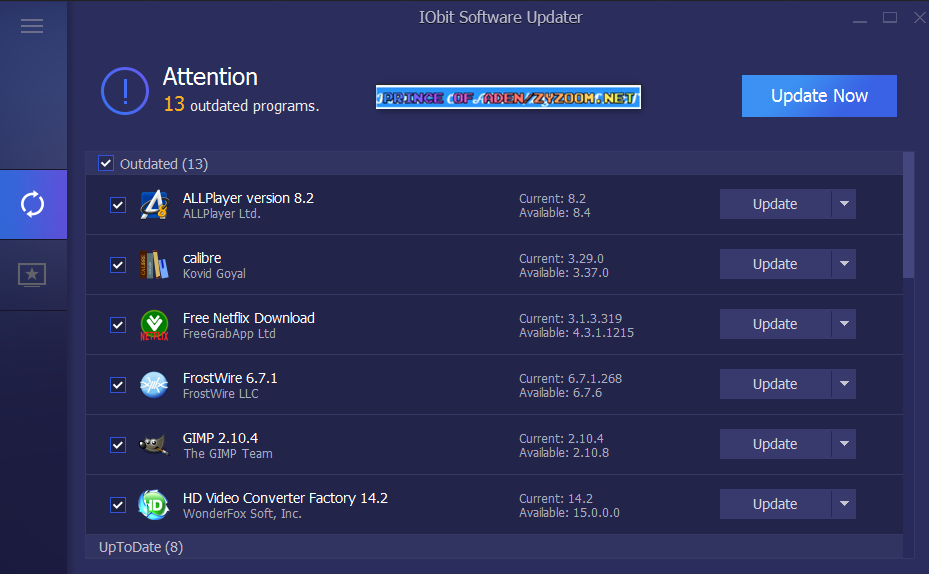Uncheck the ALLPlayer version 8.2 checkbox

coord(118,205)
